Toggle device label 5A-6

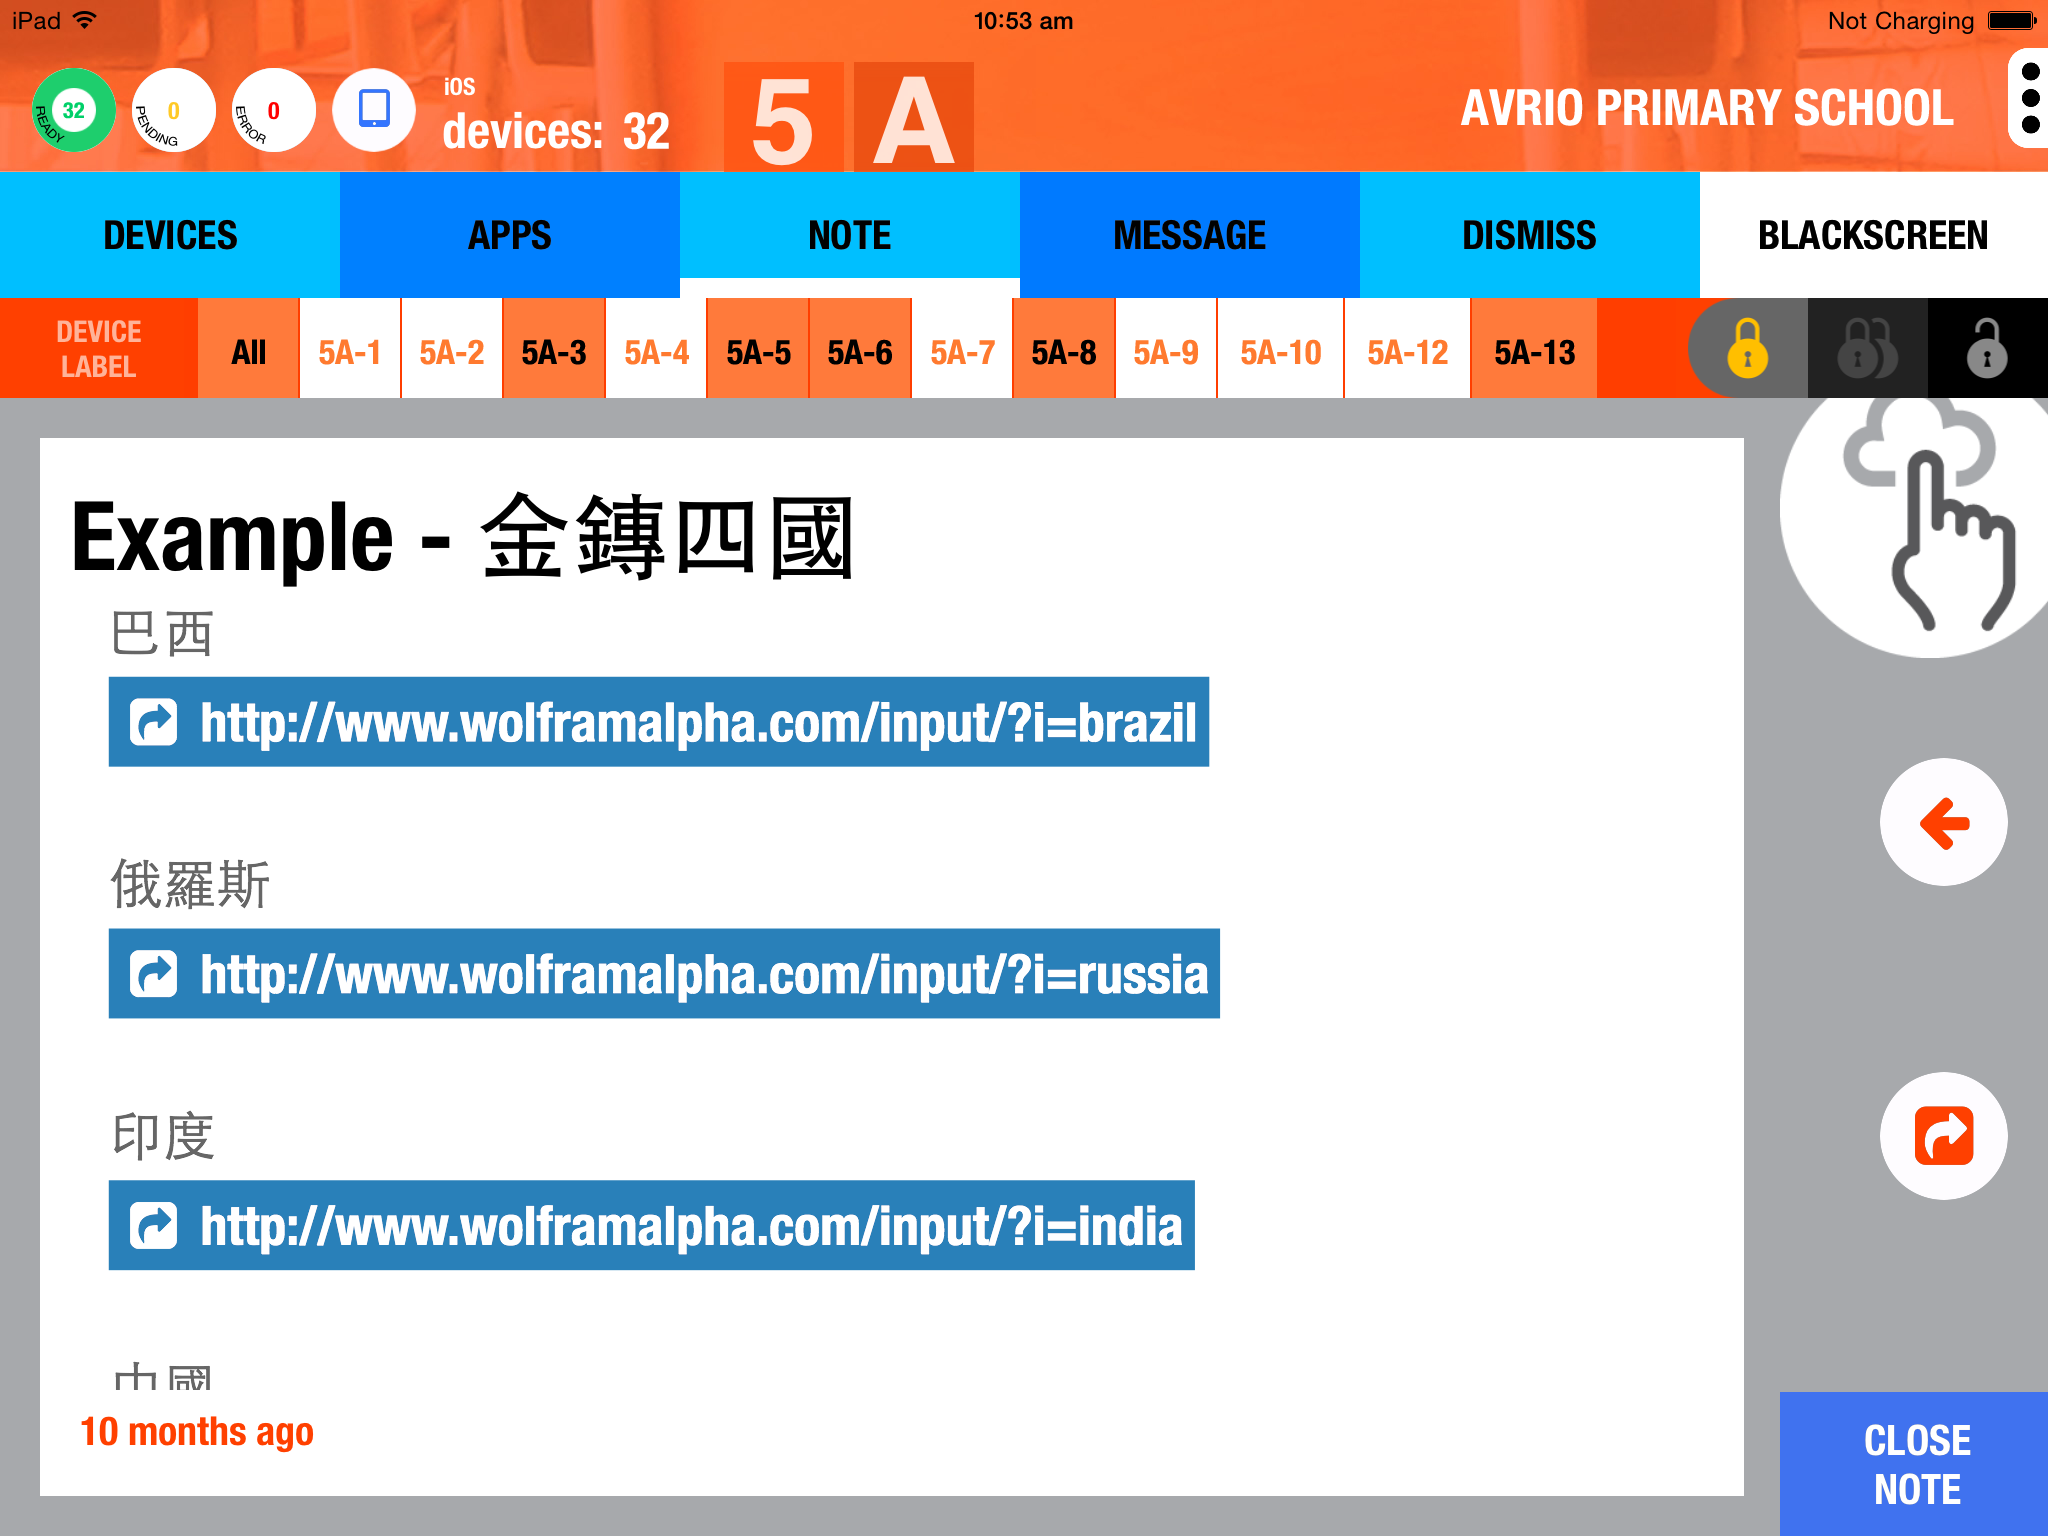pyautogui.click(x=860, y=348)
